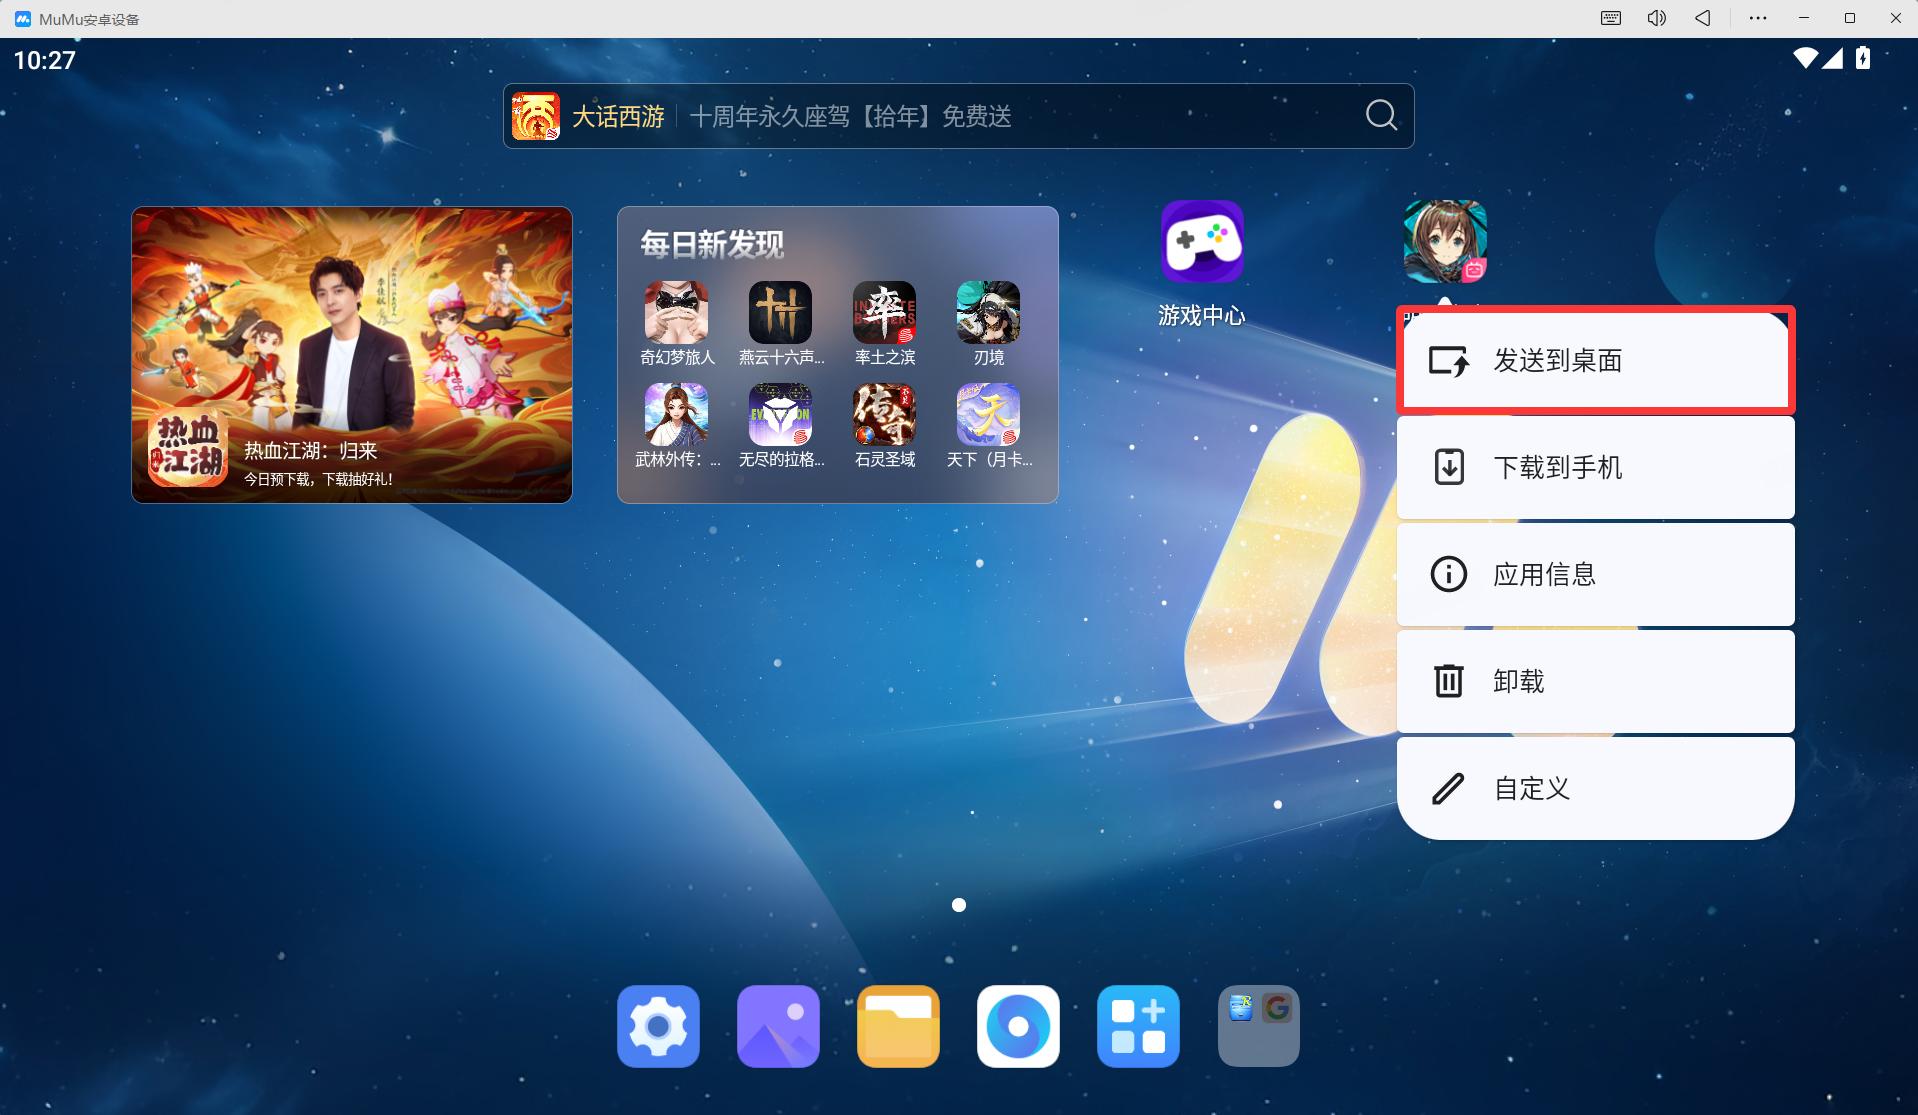
Task: Launch the purple Gallery app in dock
Action: (778, 1026)
